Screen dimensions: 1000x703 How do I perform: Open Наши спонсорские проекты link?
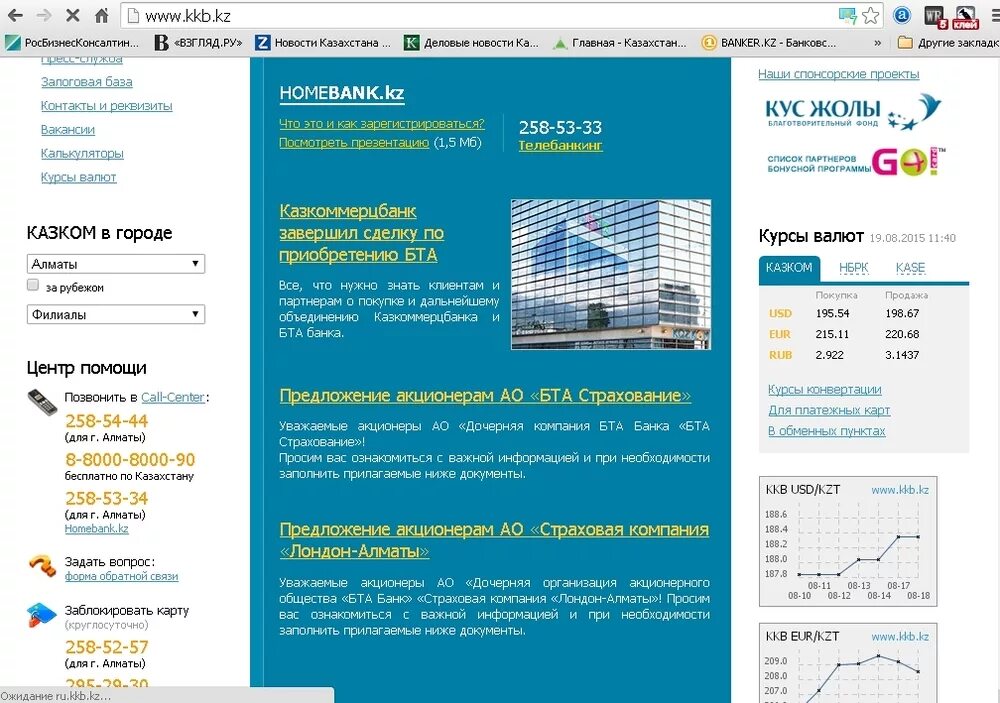(839, 74)
